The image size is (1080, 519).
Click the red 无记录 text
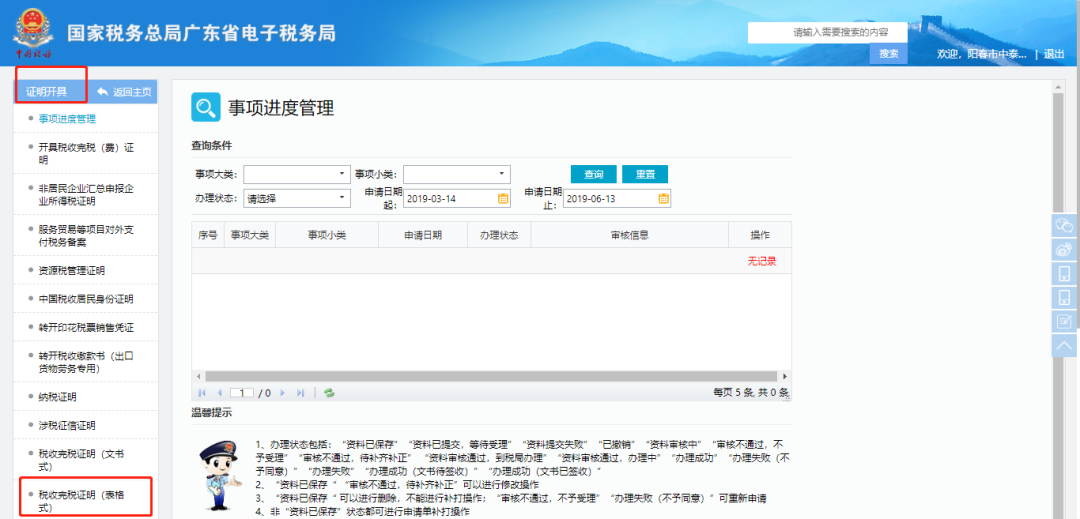pyautogui.click(x=762, y=262)
